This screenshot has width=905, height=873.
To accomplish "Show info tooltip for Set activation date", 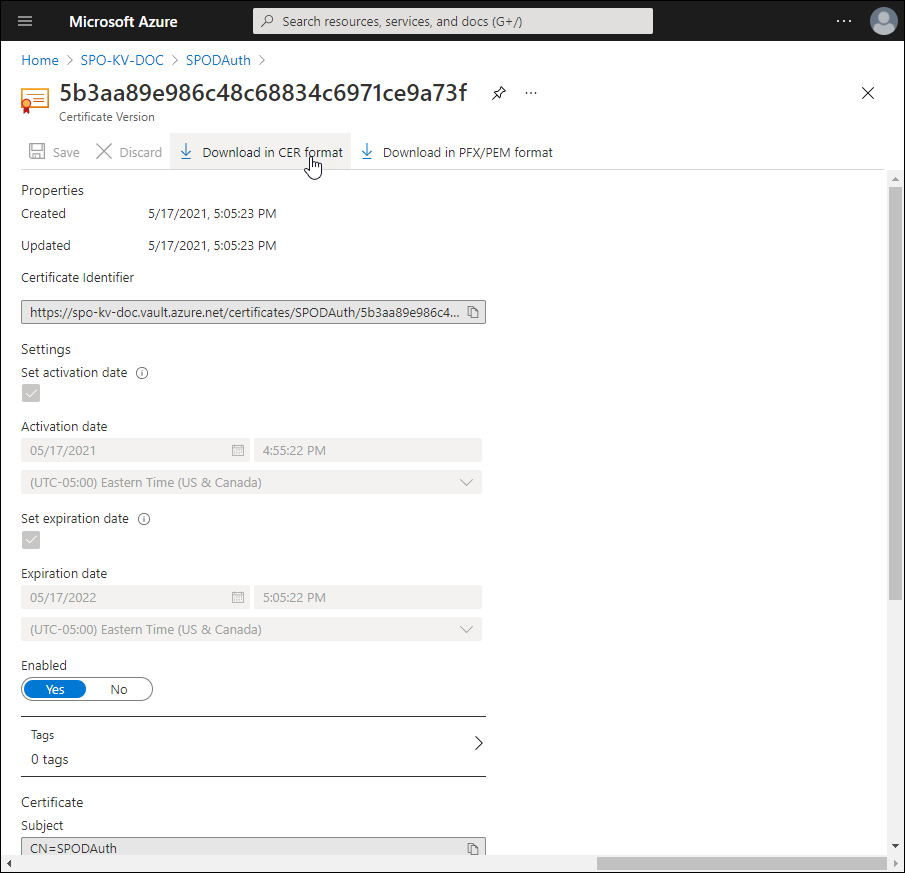I will point(142,373).
